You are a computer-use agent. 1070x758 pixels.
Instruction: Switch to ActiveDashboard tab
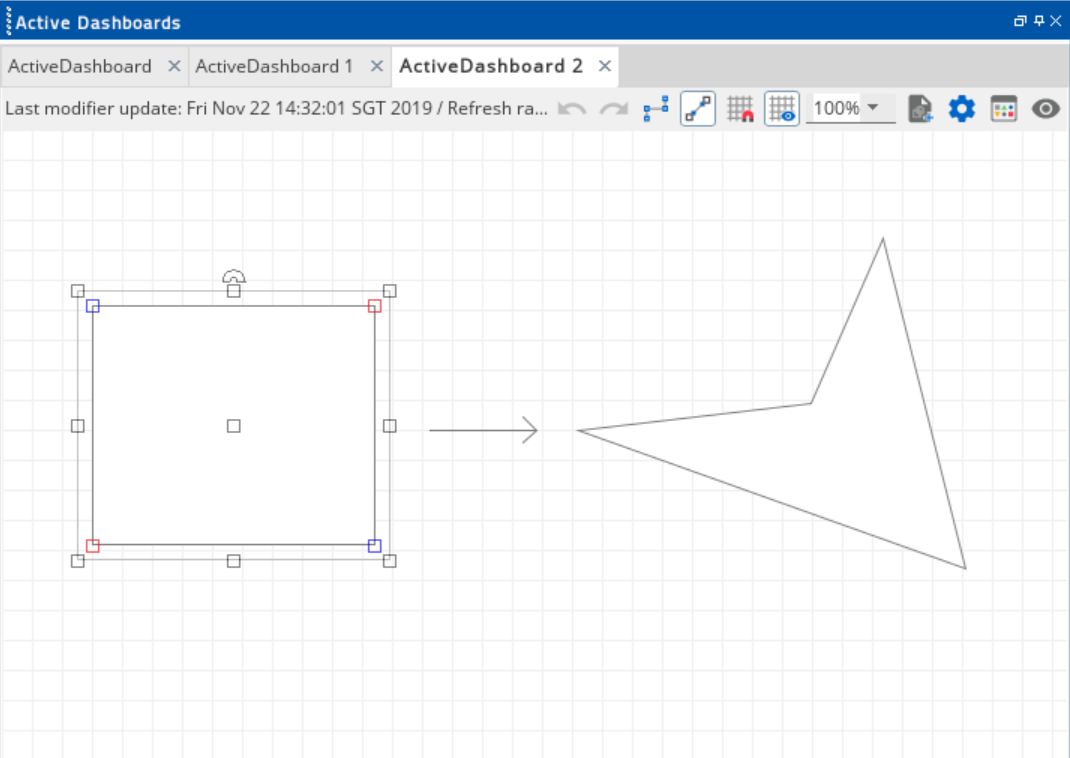click(80, 67)
